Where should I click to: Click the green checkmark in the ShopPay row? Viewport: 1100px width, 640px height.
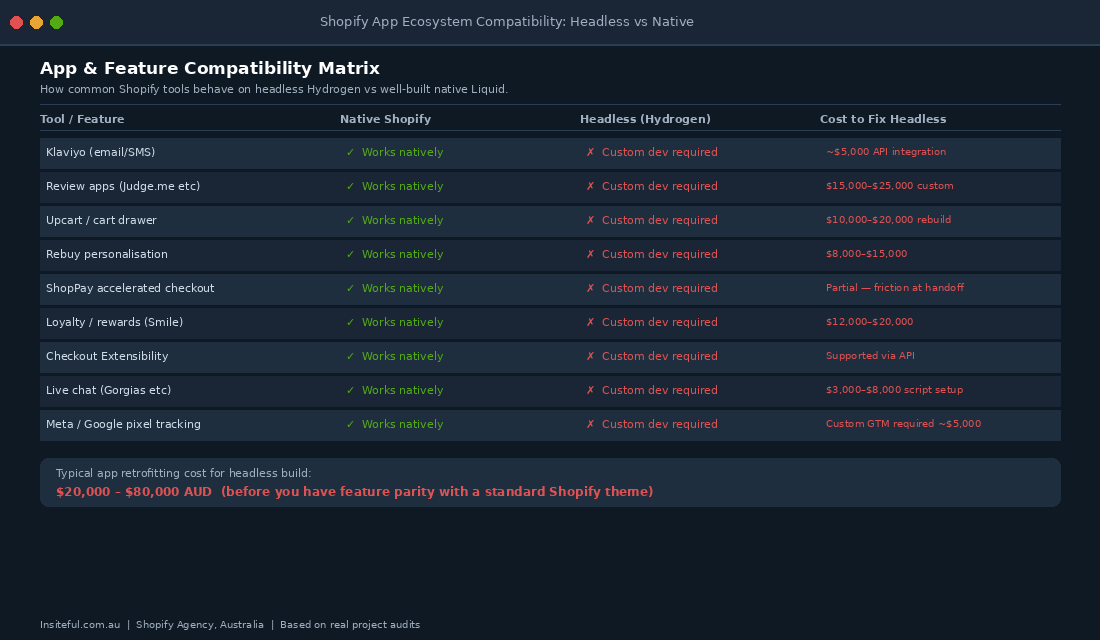[x=350, y=288]
